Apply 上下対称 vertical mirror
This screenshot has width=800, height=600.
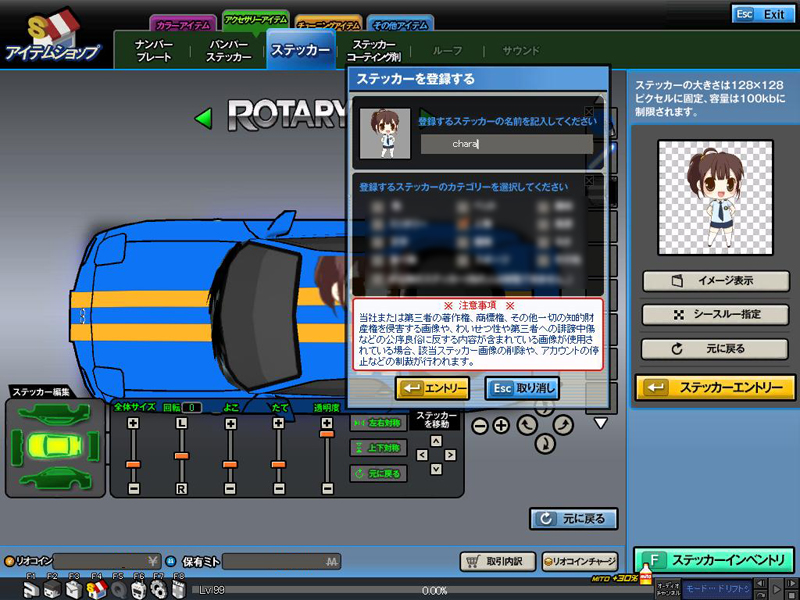coord(379,448)
